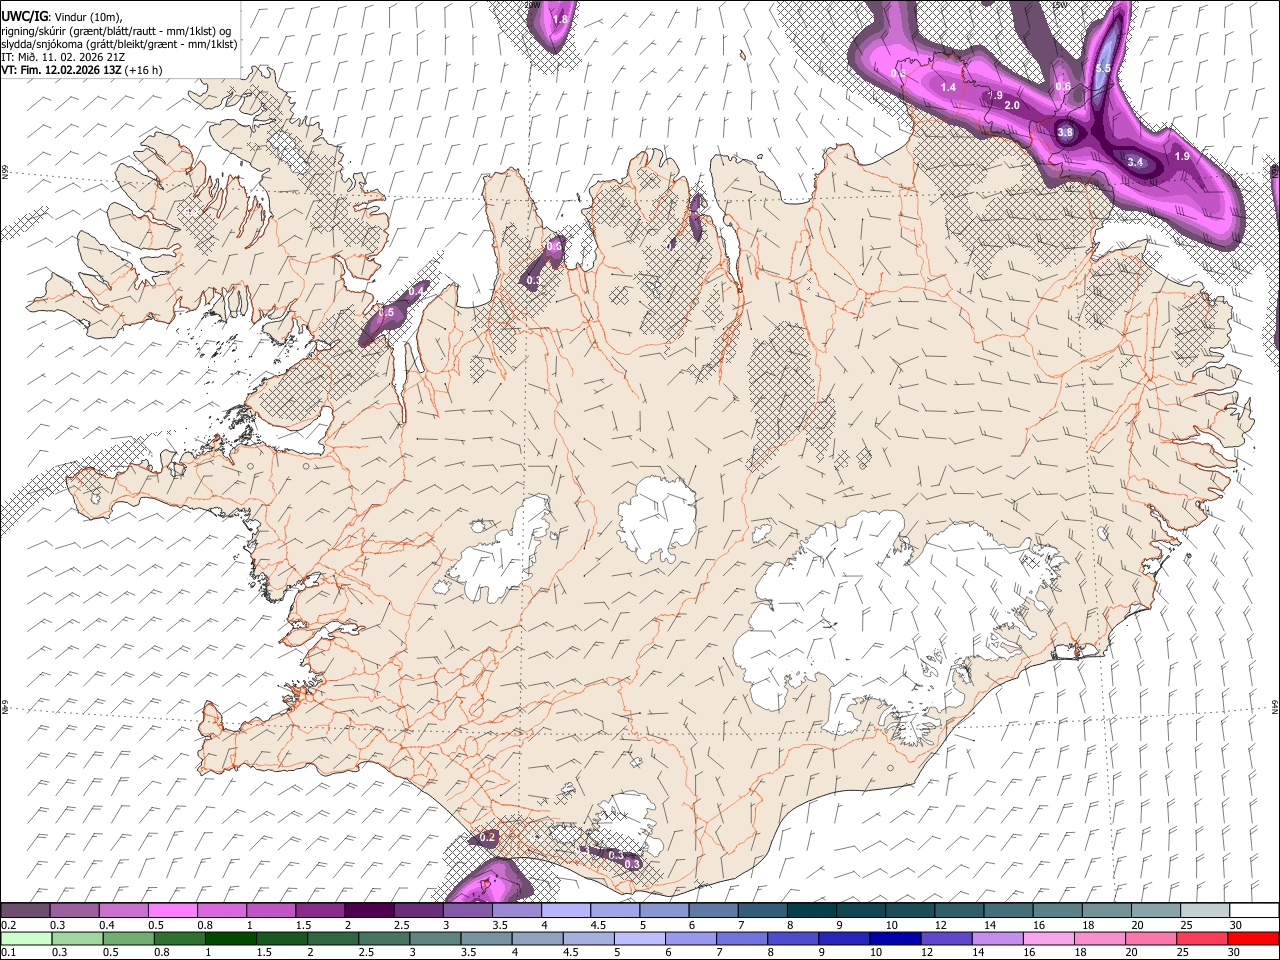
Task: Click the 0.2 value on the south coast
Action: click(x=487, y=837)
